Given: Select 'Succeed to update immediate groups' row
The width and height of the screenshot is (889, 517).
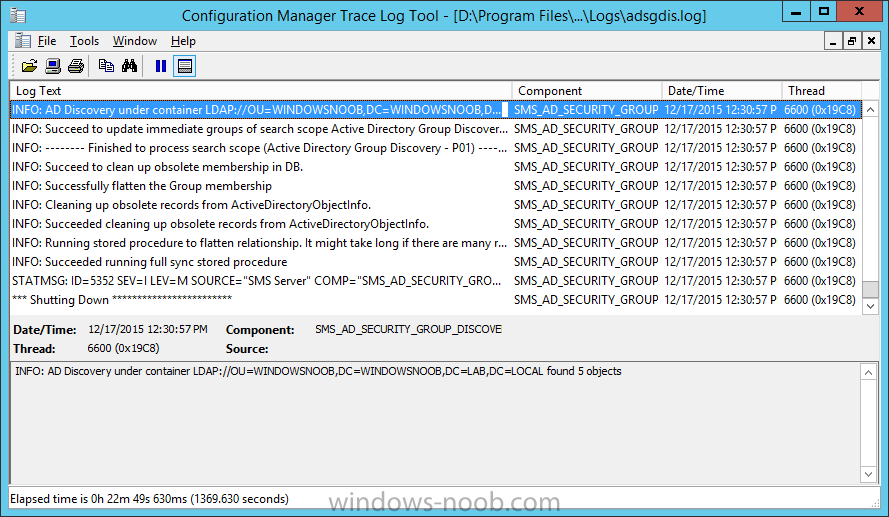Looking at the screenshot, I should point(435,129).
